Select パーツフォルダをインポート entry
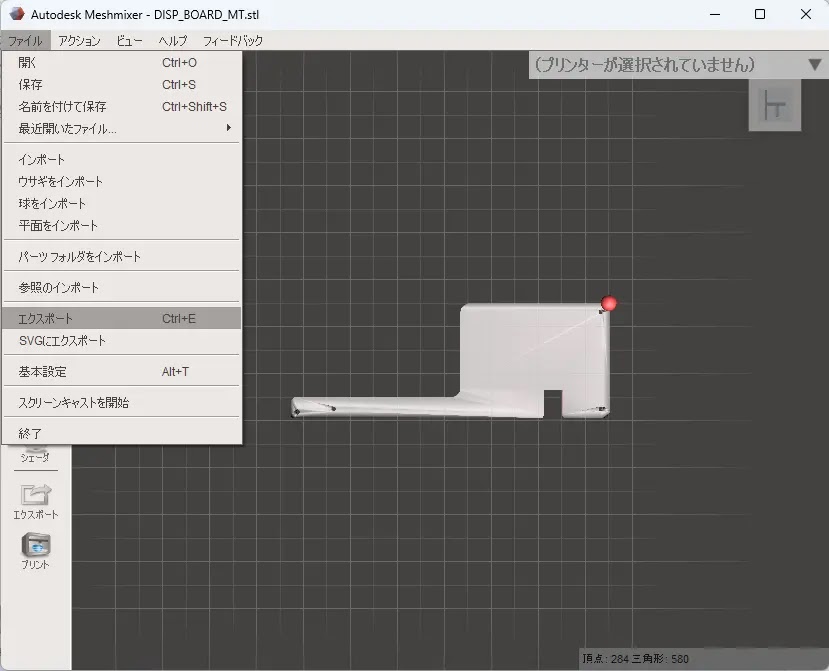This screenshot has width=829, height=671. click(122, 257)
